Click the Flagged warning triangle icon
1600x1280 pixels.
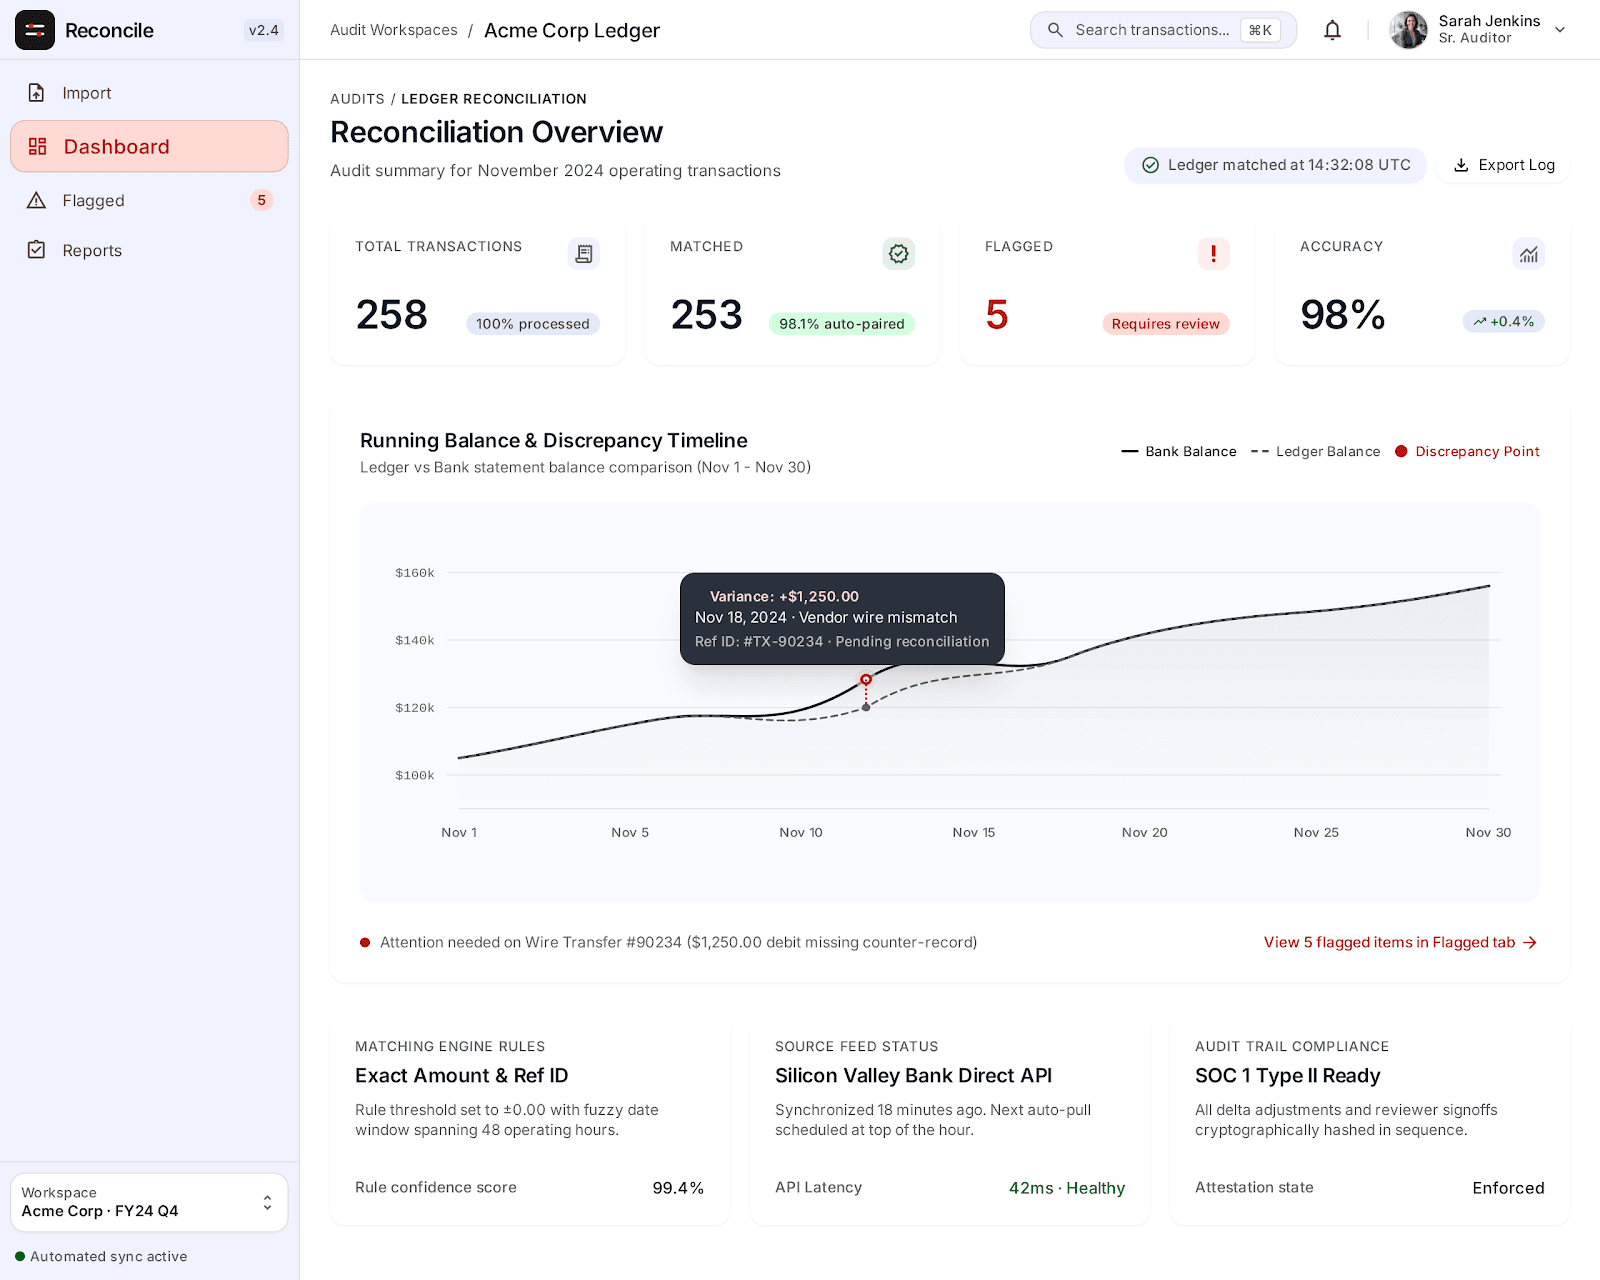click(x=37, y=200)
